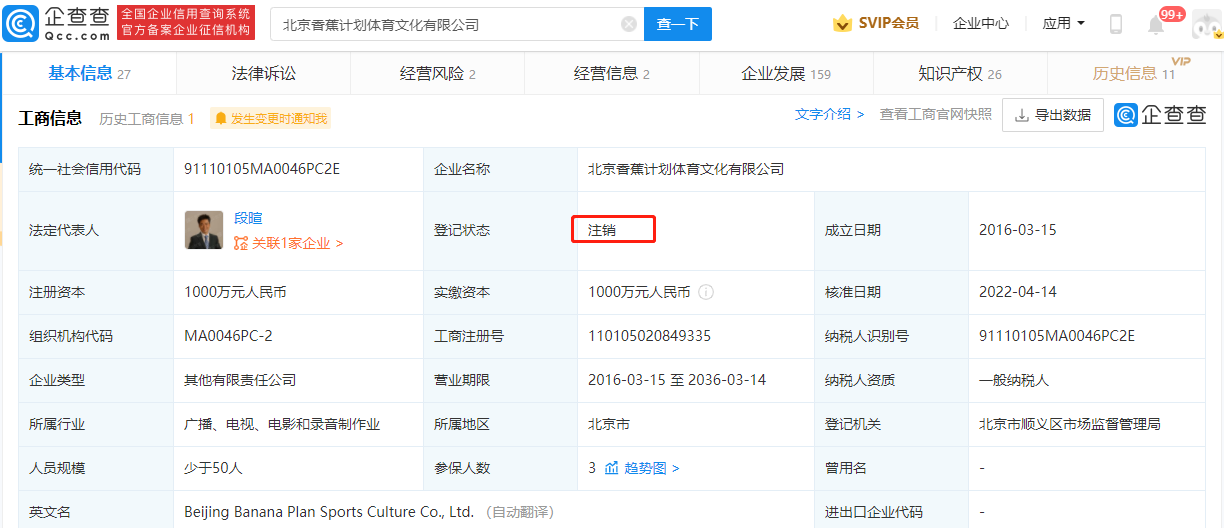Open legal representative 段暄 link
The image size is (1224, 528).
tap(248, 217)
